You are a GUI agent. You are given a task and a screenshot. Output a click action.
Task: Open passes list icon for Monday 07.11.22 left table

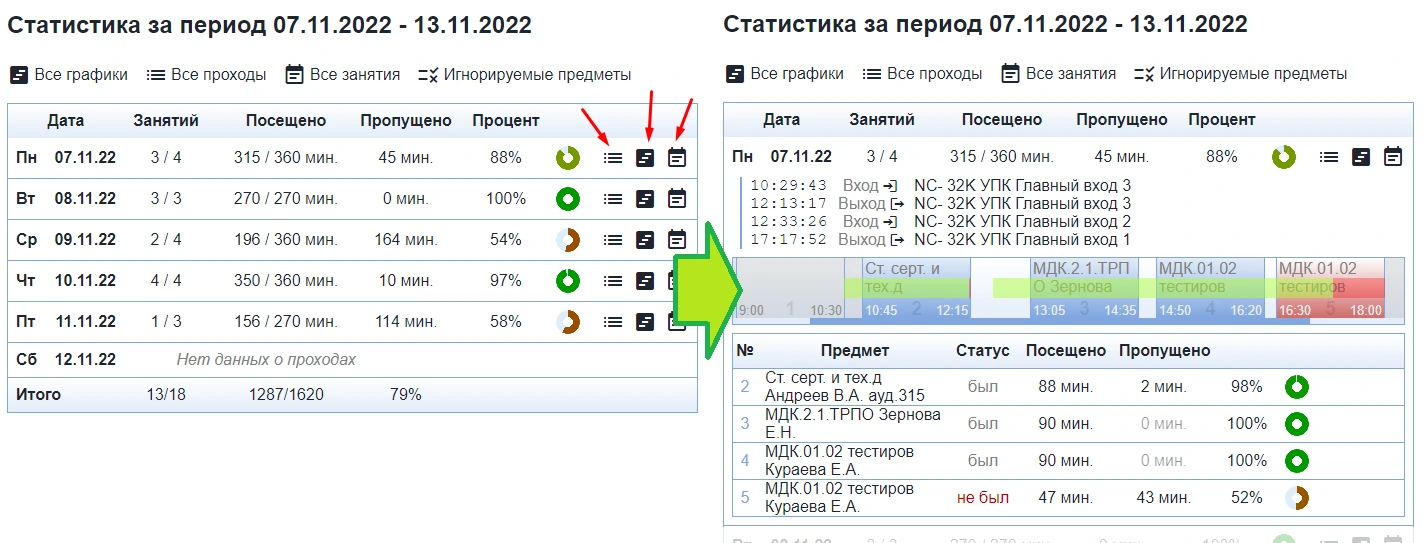613,157
